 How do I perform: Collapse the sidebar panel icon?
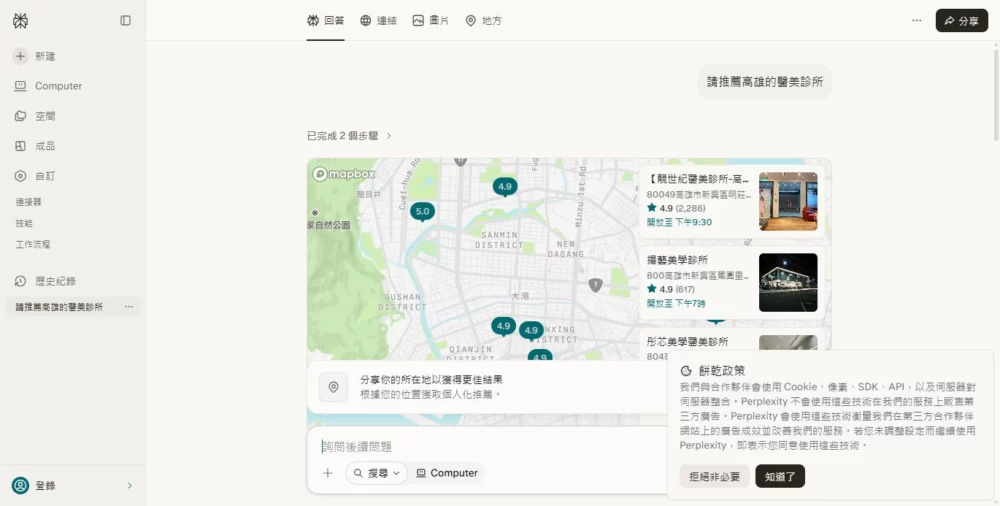126,20
